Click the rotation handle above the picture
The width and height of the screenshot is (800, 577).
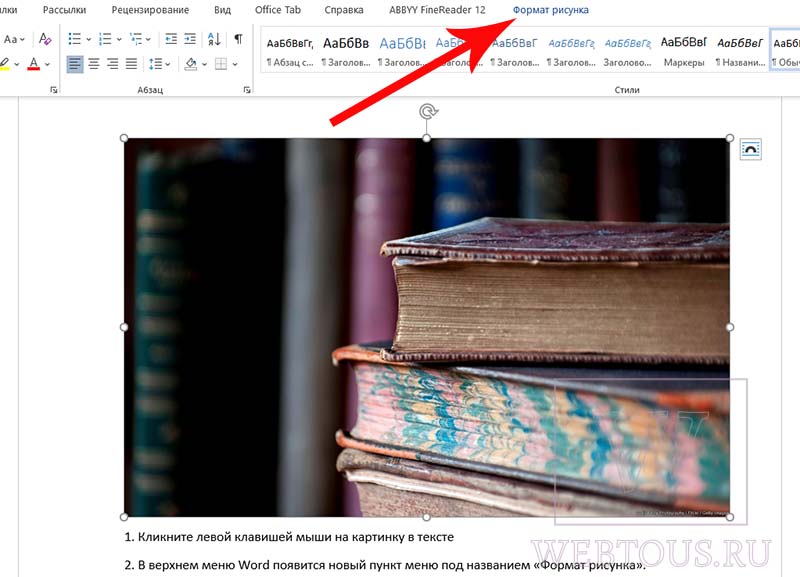click(427, 111)
